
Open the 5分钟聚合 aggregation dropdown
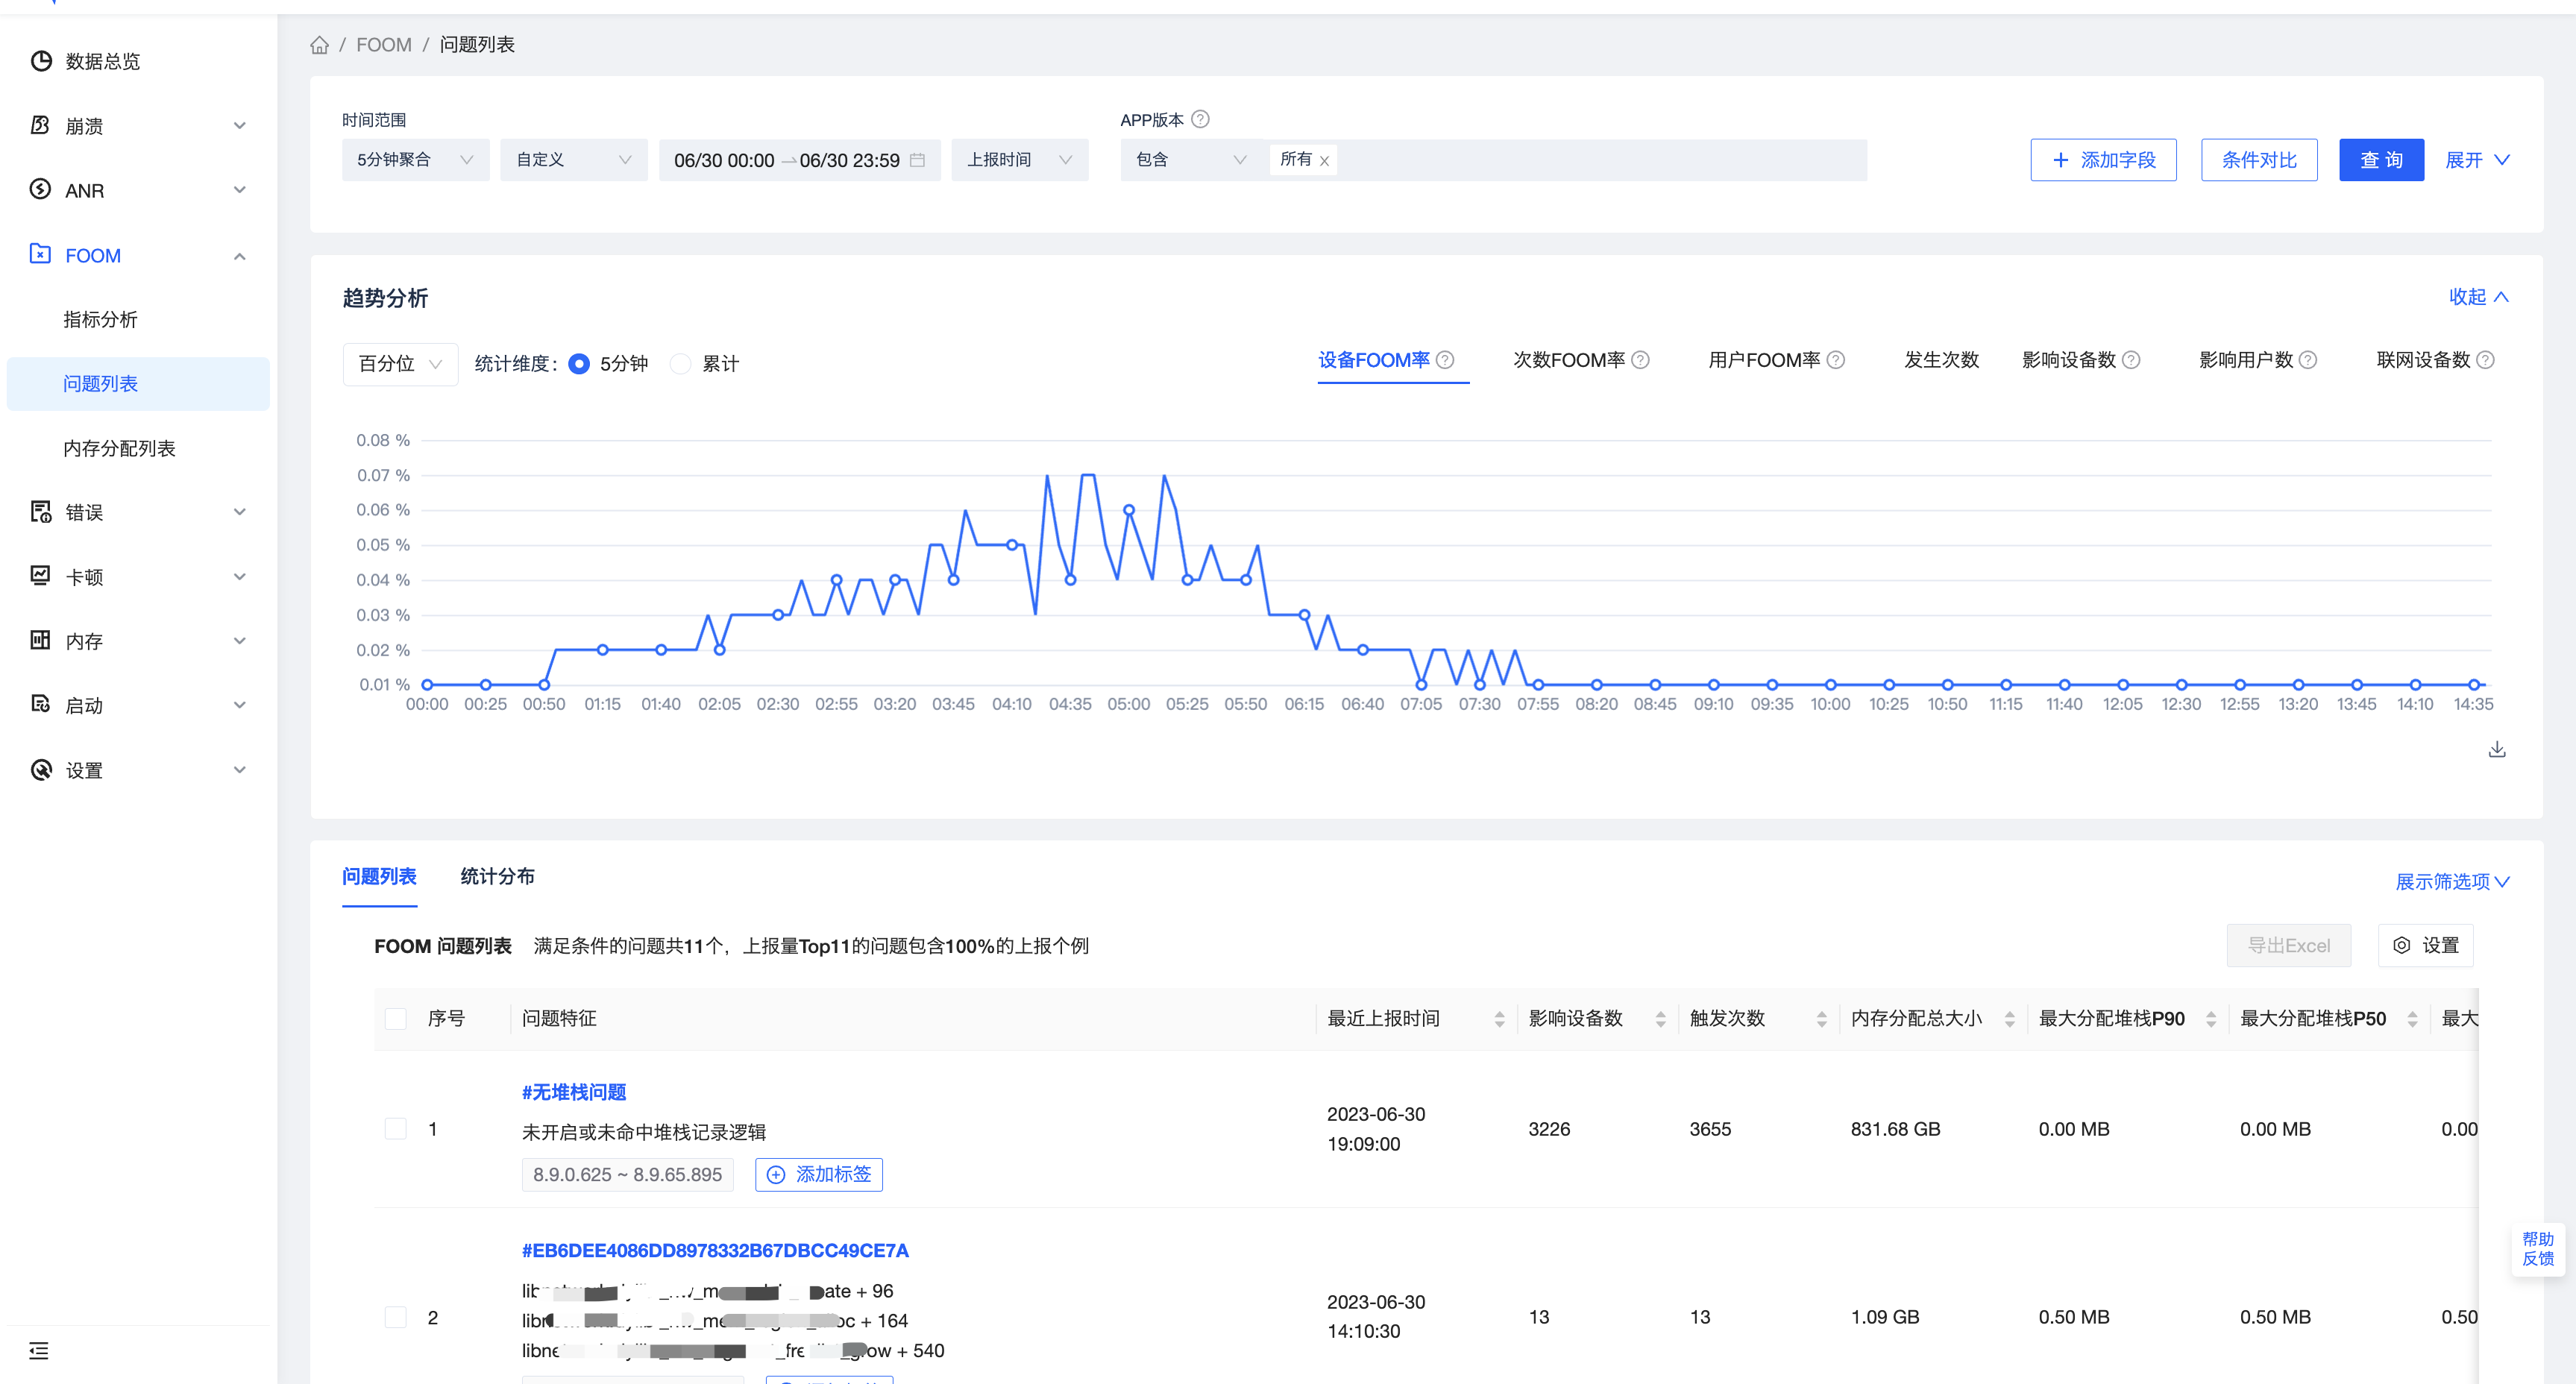415,160
